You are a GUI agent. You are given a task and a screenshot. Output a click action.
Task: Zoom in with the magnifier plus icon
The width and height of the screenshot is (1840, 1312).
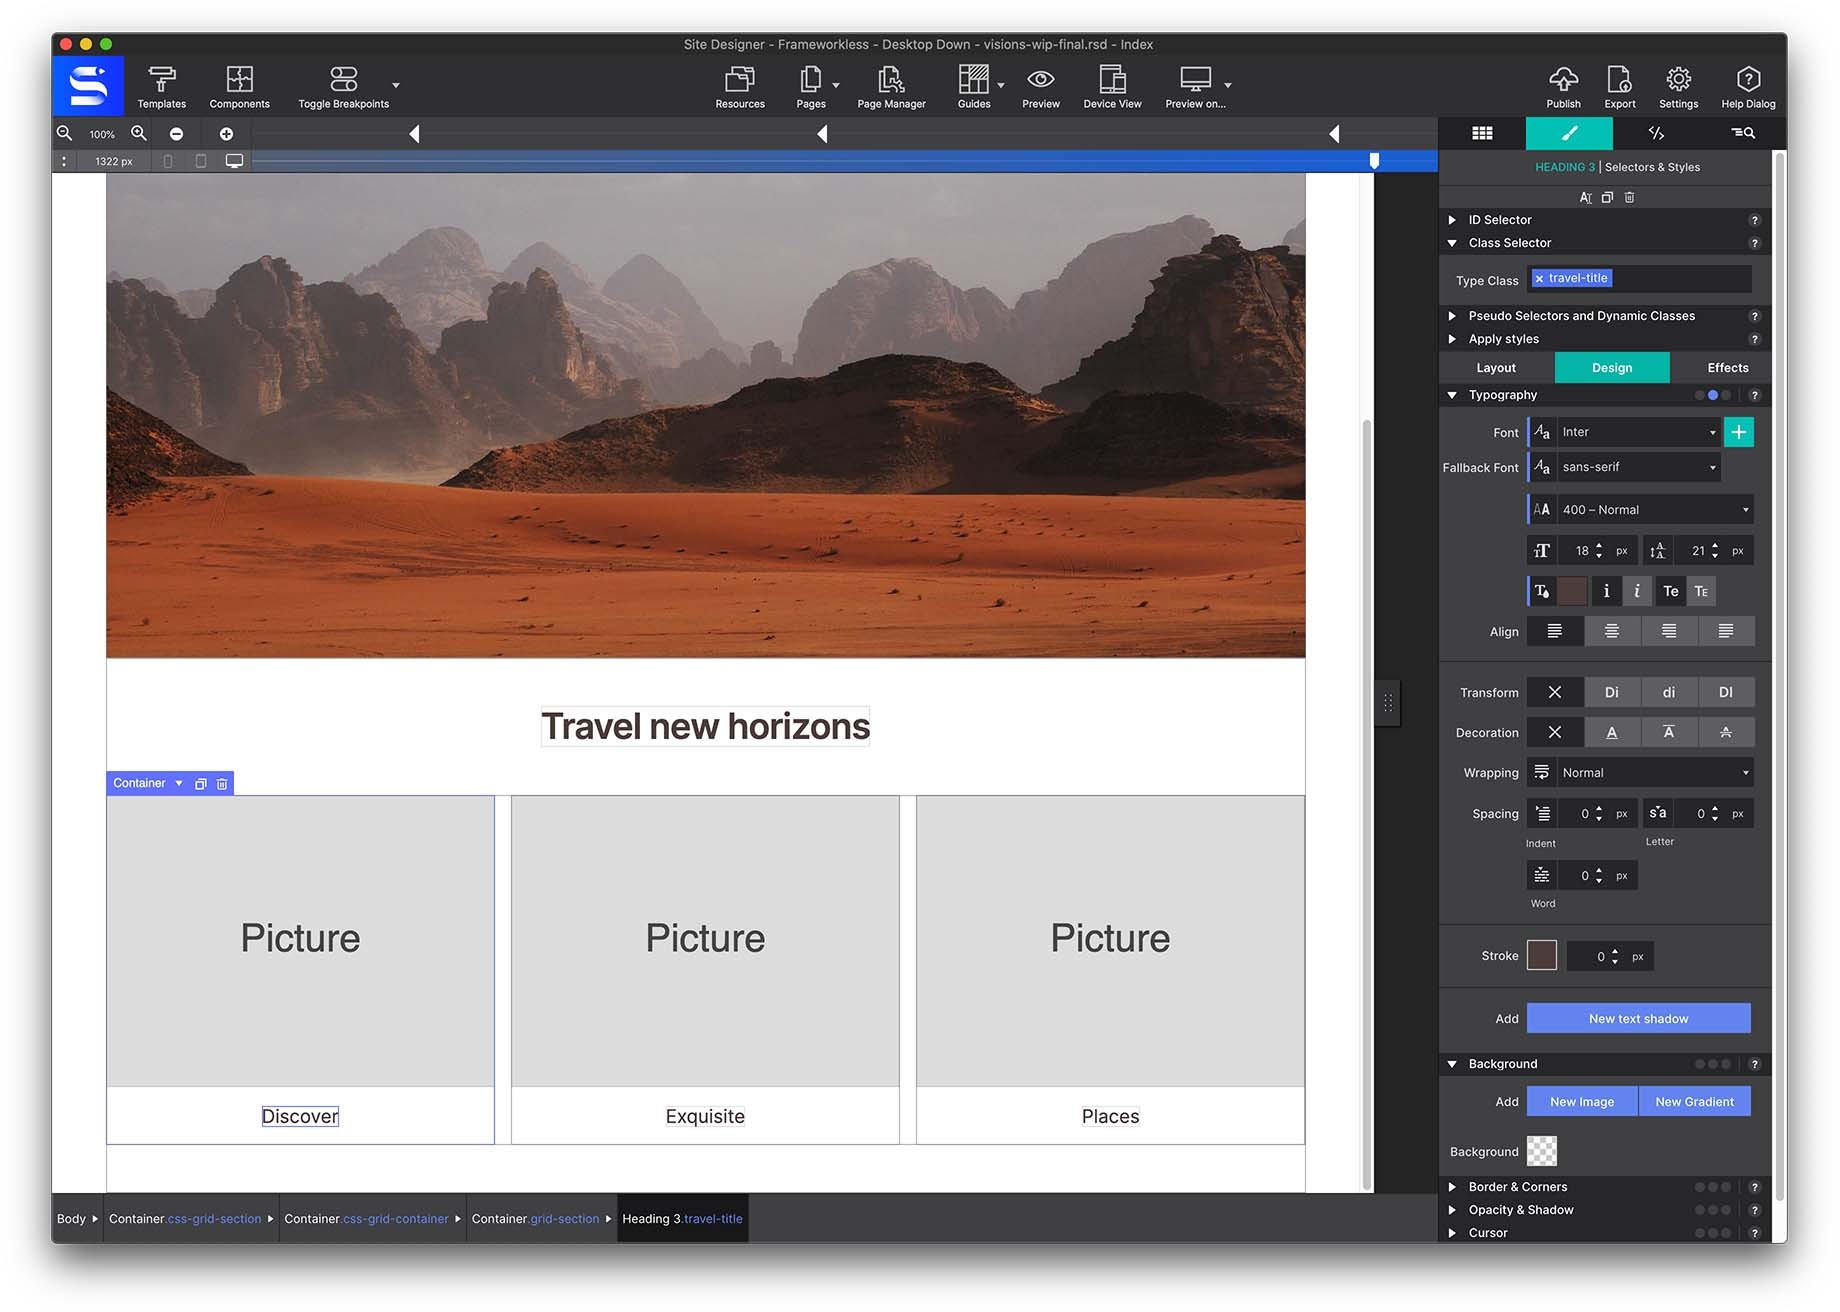point(139,133)
